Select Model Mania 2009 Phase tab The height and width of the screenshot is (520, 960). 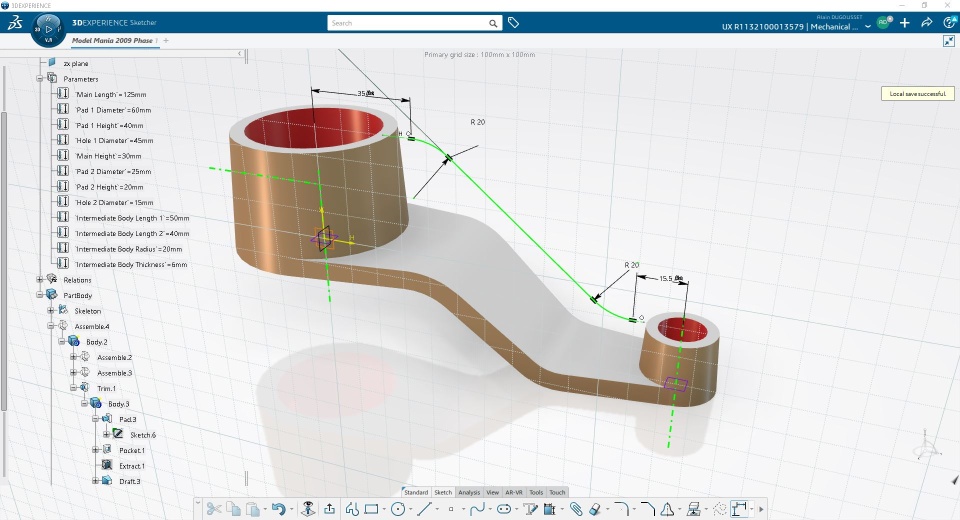pyautogui.click(x=113, y=40)
